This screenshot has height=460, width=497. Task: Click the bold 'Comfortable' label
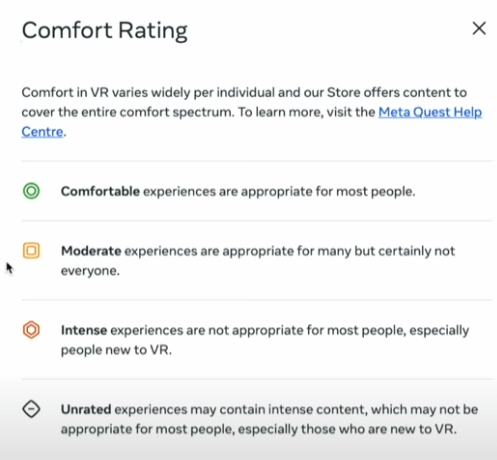pyautogui.click(x=100, y=191)
